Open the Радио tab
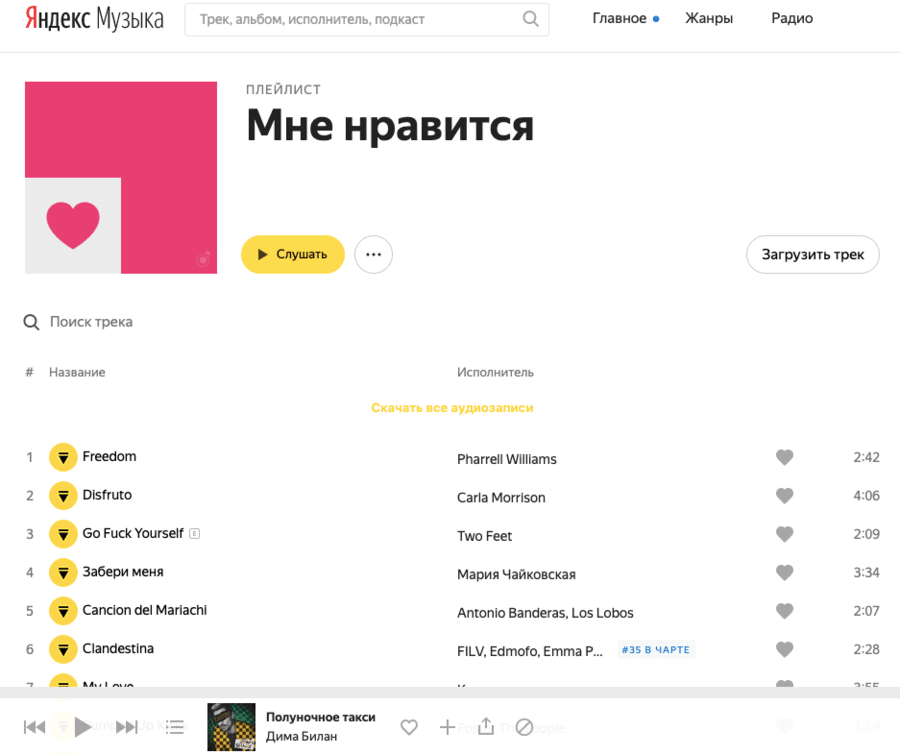900x755 pixels. coord(792,18)
